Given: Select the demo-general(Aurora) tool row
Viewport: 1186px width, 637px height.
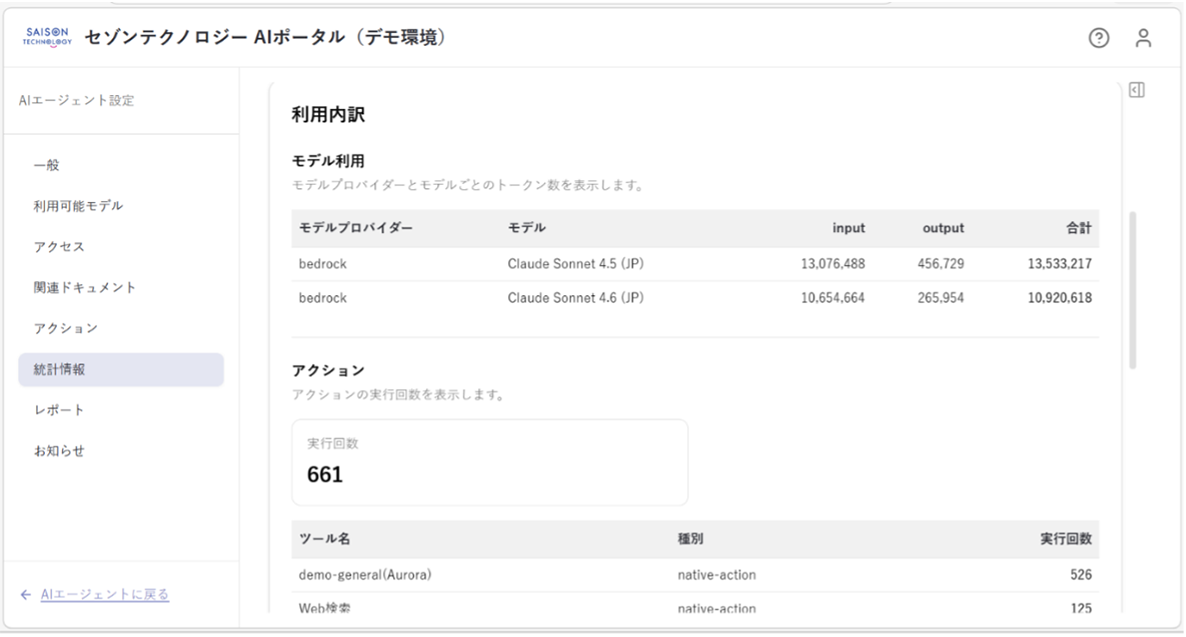Looking at the screenshot, I should click(x=695, y=575).
